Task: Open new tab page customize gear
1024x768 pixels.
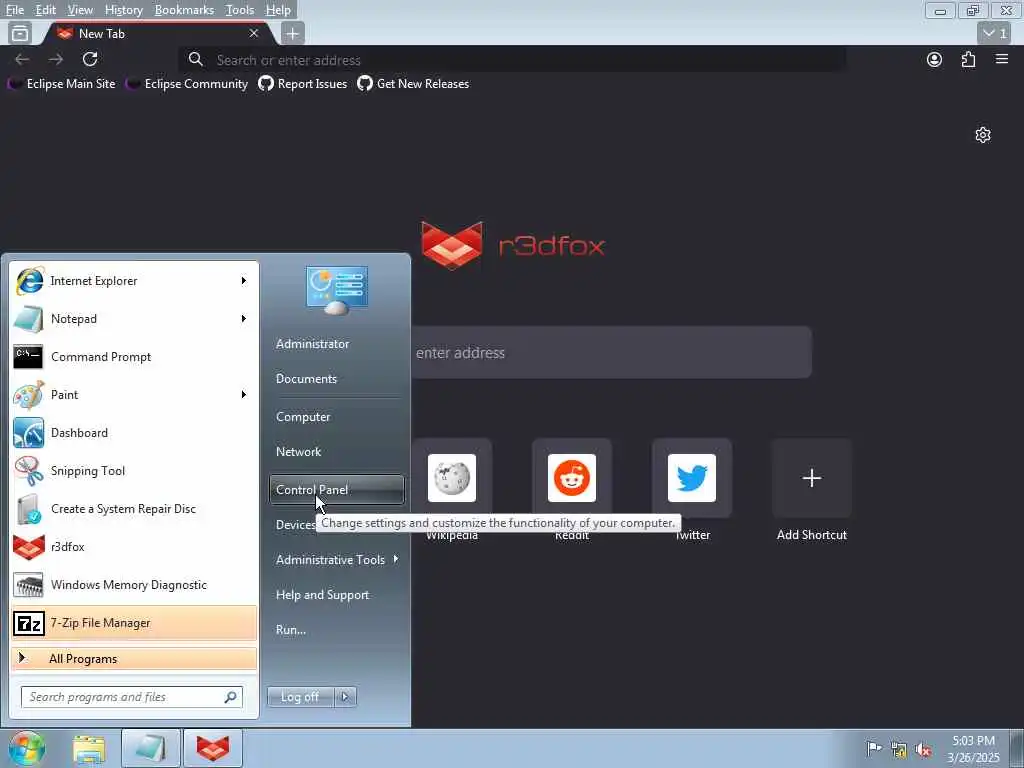Action: (x=983, y=135)
